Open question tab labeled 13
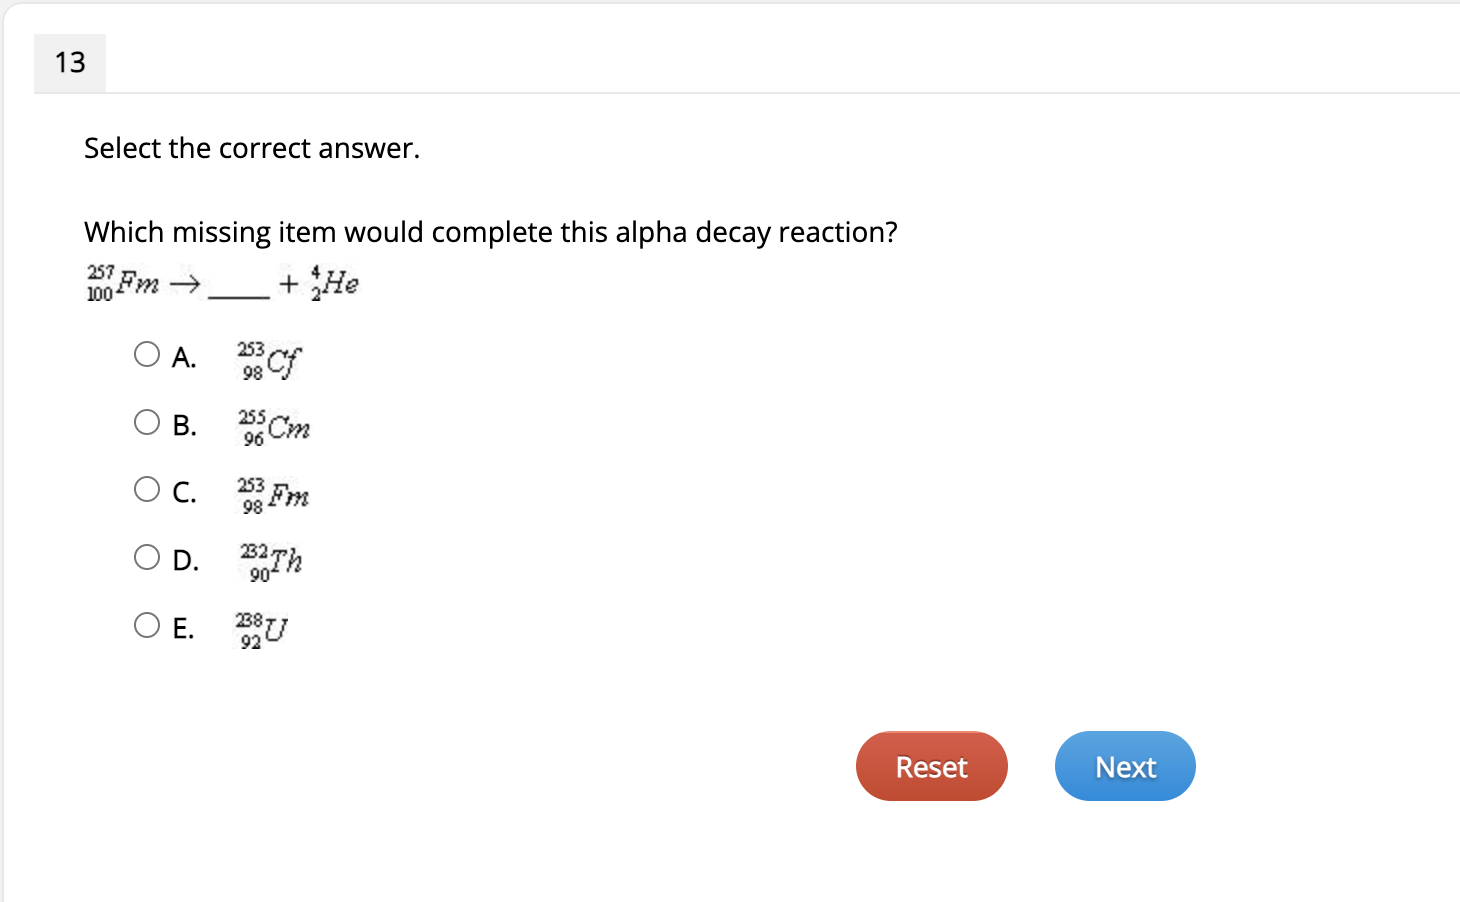The width and height of the screenshot is (1460, 902). [x=69, y=62]
